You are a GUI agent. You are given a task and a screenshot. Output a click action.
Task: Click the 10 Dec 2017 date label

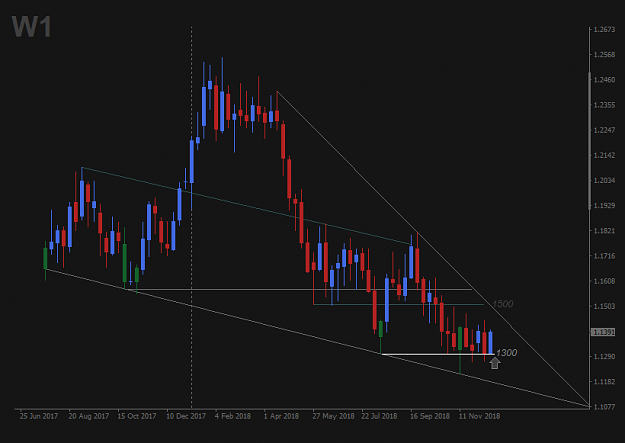pos(186,416)
